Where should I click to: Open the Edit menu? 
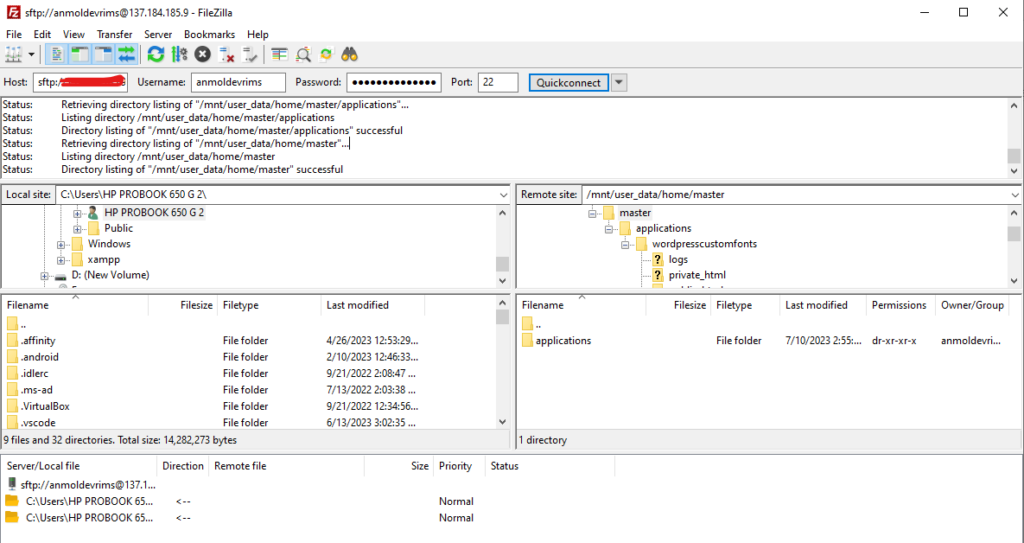42,34
